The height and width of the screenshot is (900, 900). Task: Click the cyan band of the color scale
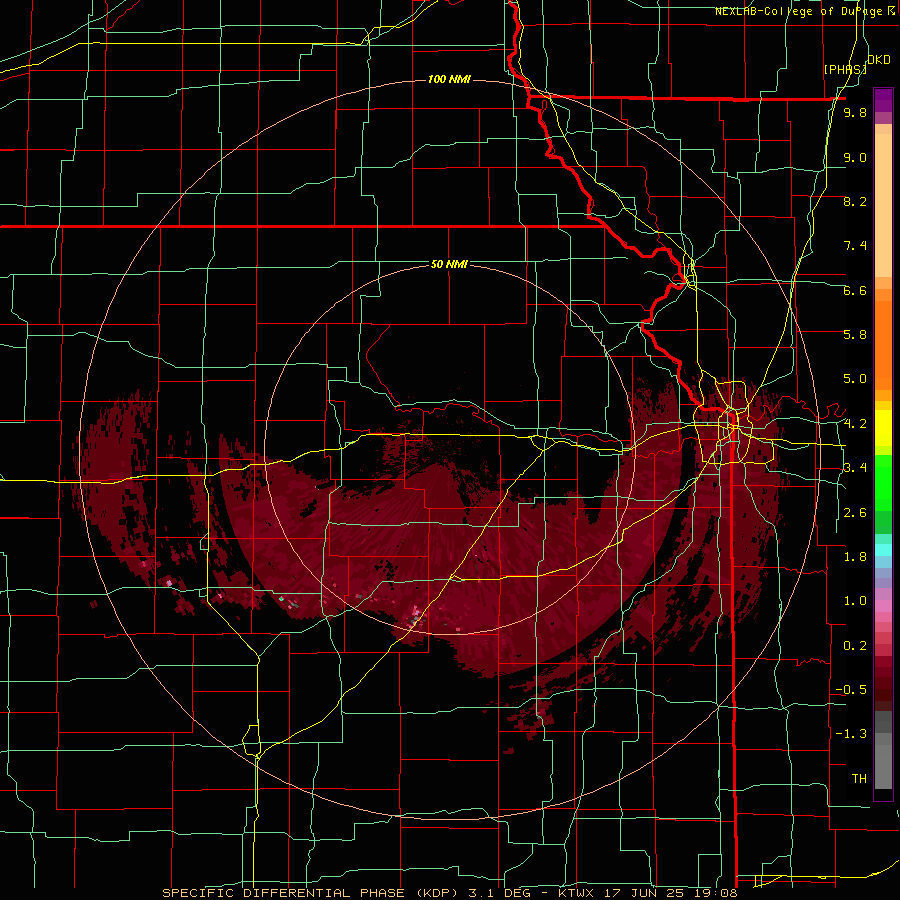point(883,550)
